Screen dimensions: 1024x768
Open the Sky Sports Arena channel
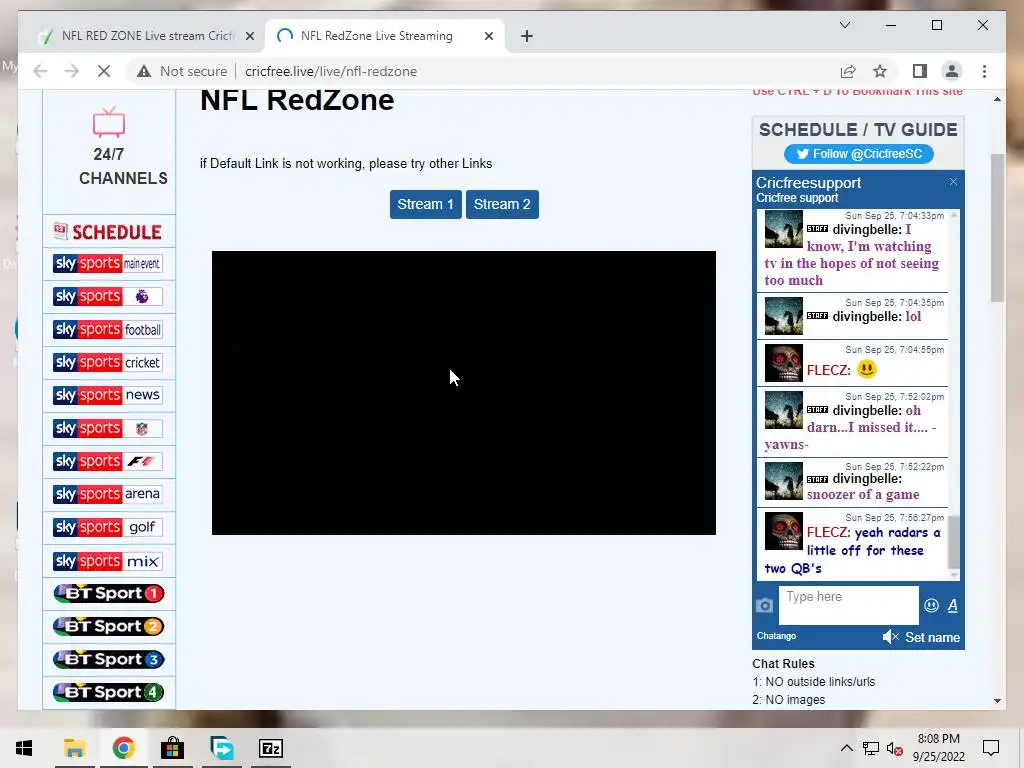click(108, 494)
